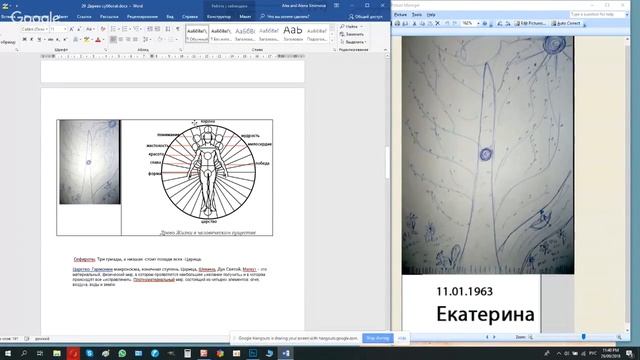This screenshot has height=360, width=640.
Task: Open the 'Ссылки' ribbon tab
Action: coord(84,17)
